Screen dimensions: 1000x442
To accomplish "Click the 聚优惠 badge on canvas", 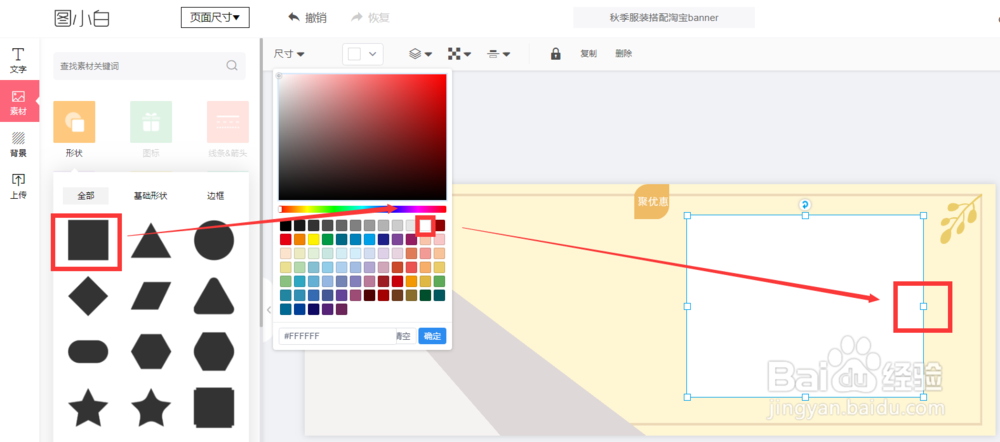I will click(652, 202).
